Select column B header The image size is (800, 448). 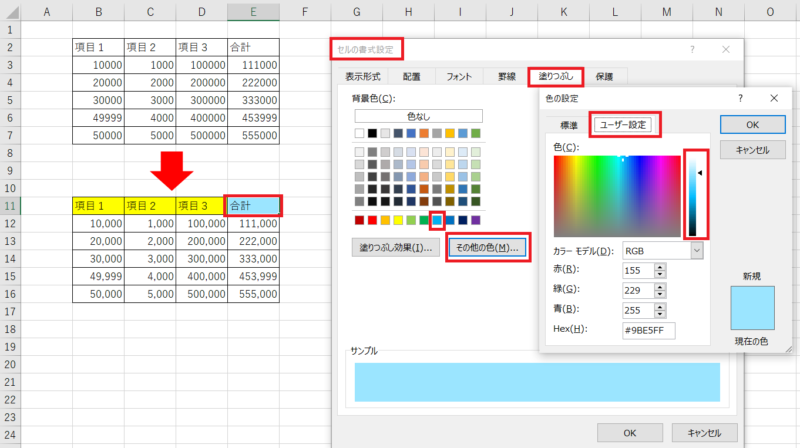tap(98, 12)
